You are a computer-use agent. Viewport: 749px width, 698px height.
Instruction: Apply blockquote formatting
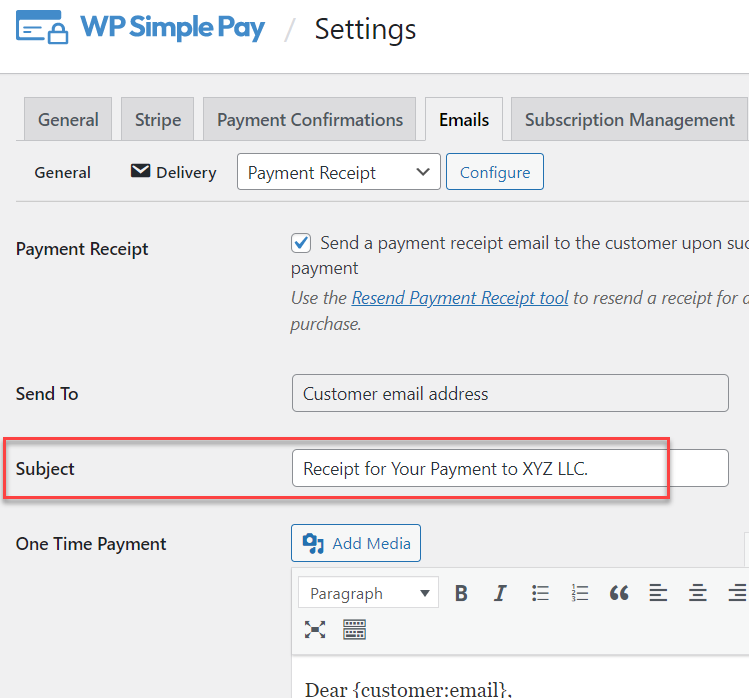(x=619, y=593)
